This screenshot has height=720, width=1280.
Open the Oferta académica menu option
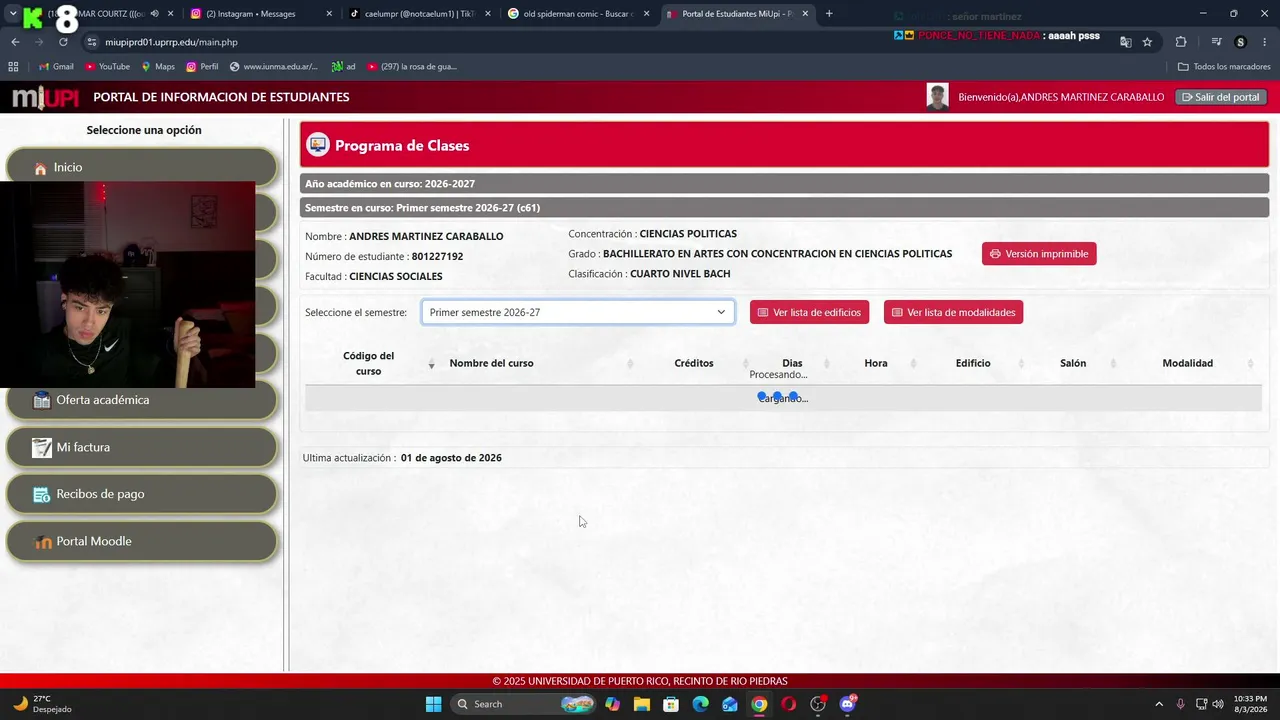141,400
